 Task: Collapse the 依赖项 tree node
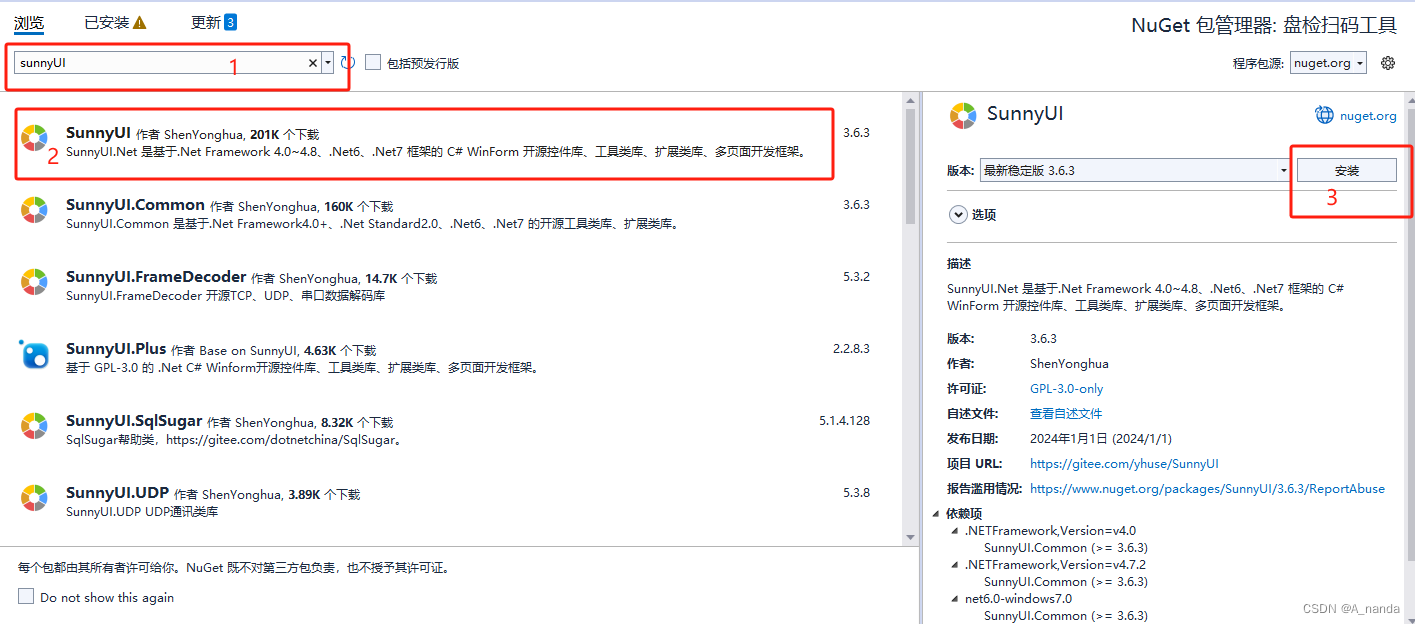(936, 514)
